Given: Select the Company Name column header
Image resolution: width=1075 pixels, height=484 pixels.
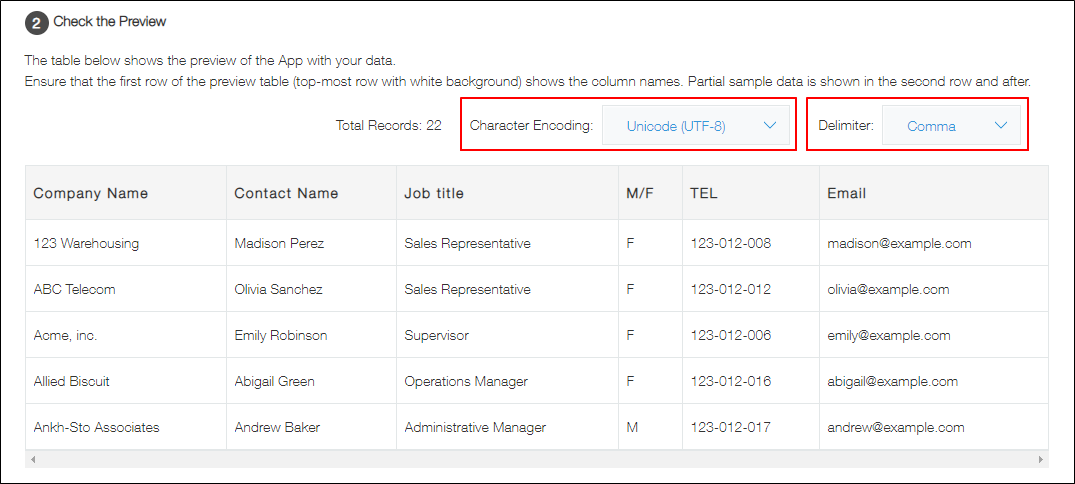Looking at the screenshot, I should coord(91,193).
